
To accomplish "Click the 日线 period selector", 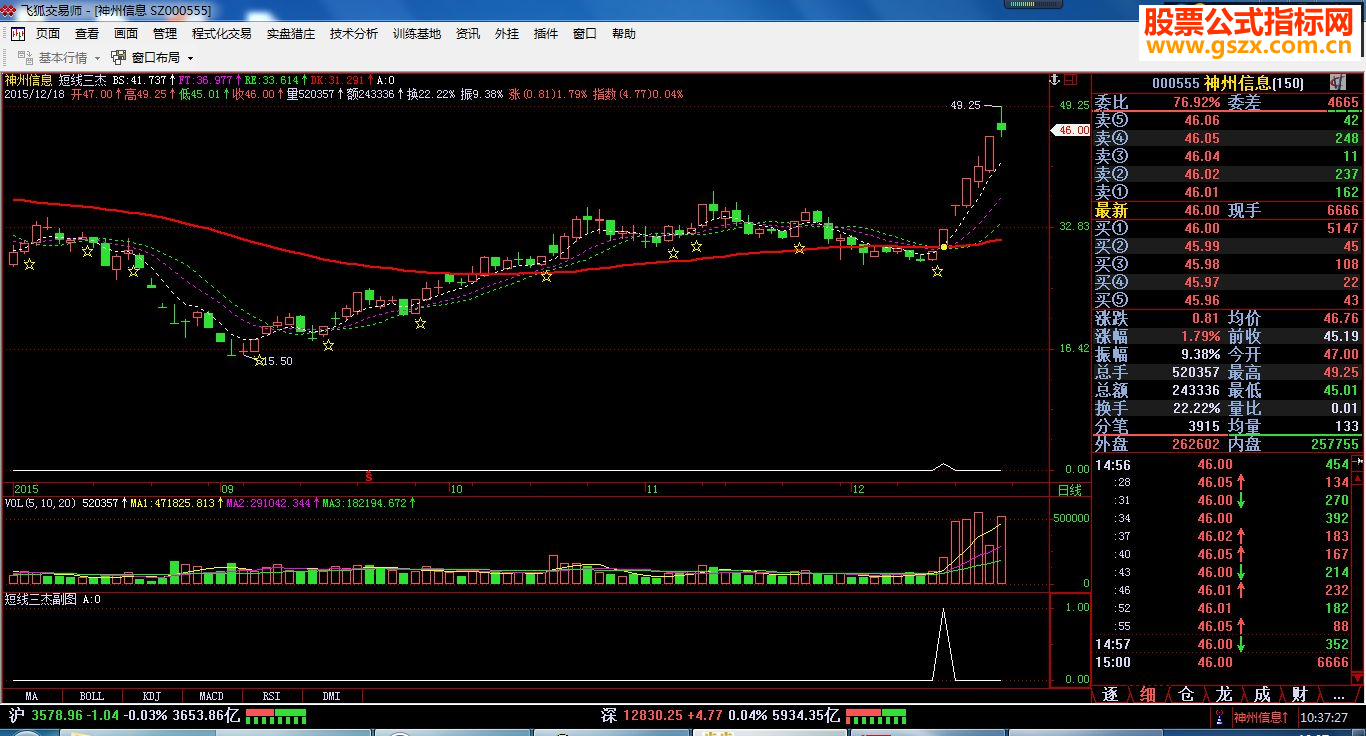I will [1070, 490].
